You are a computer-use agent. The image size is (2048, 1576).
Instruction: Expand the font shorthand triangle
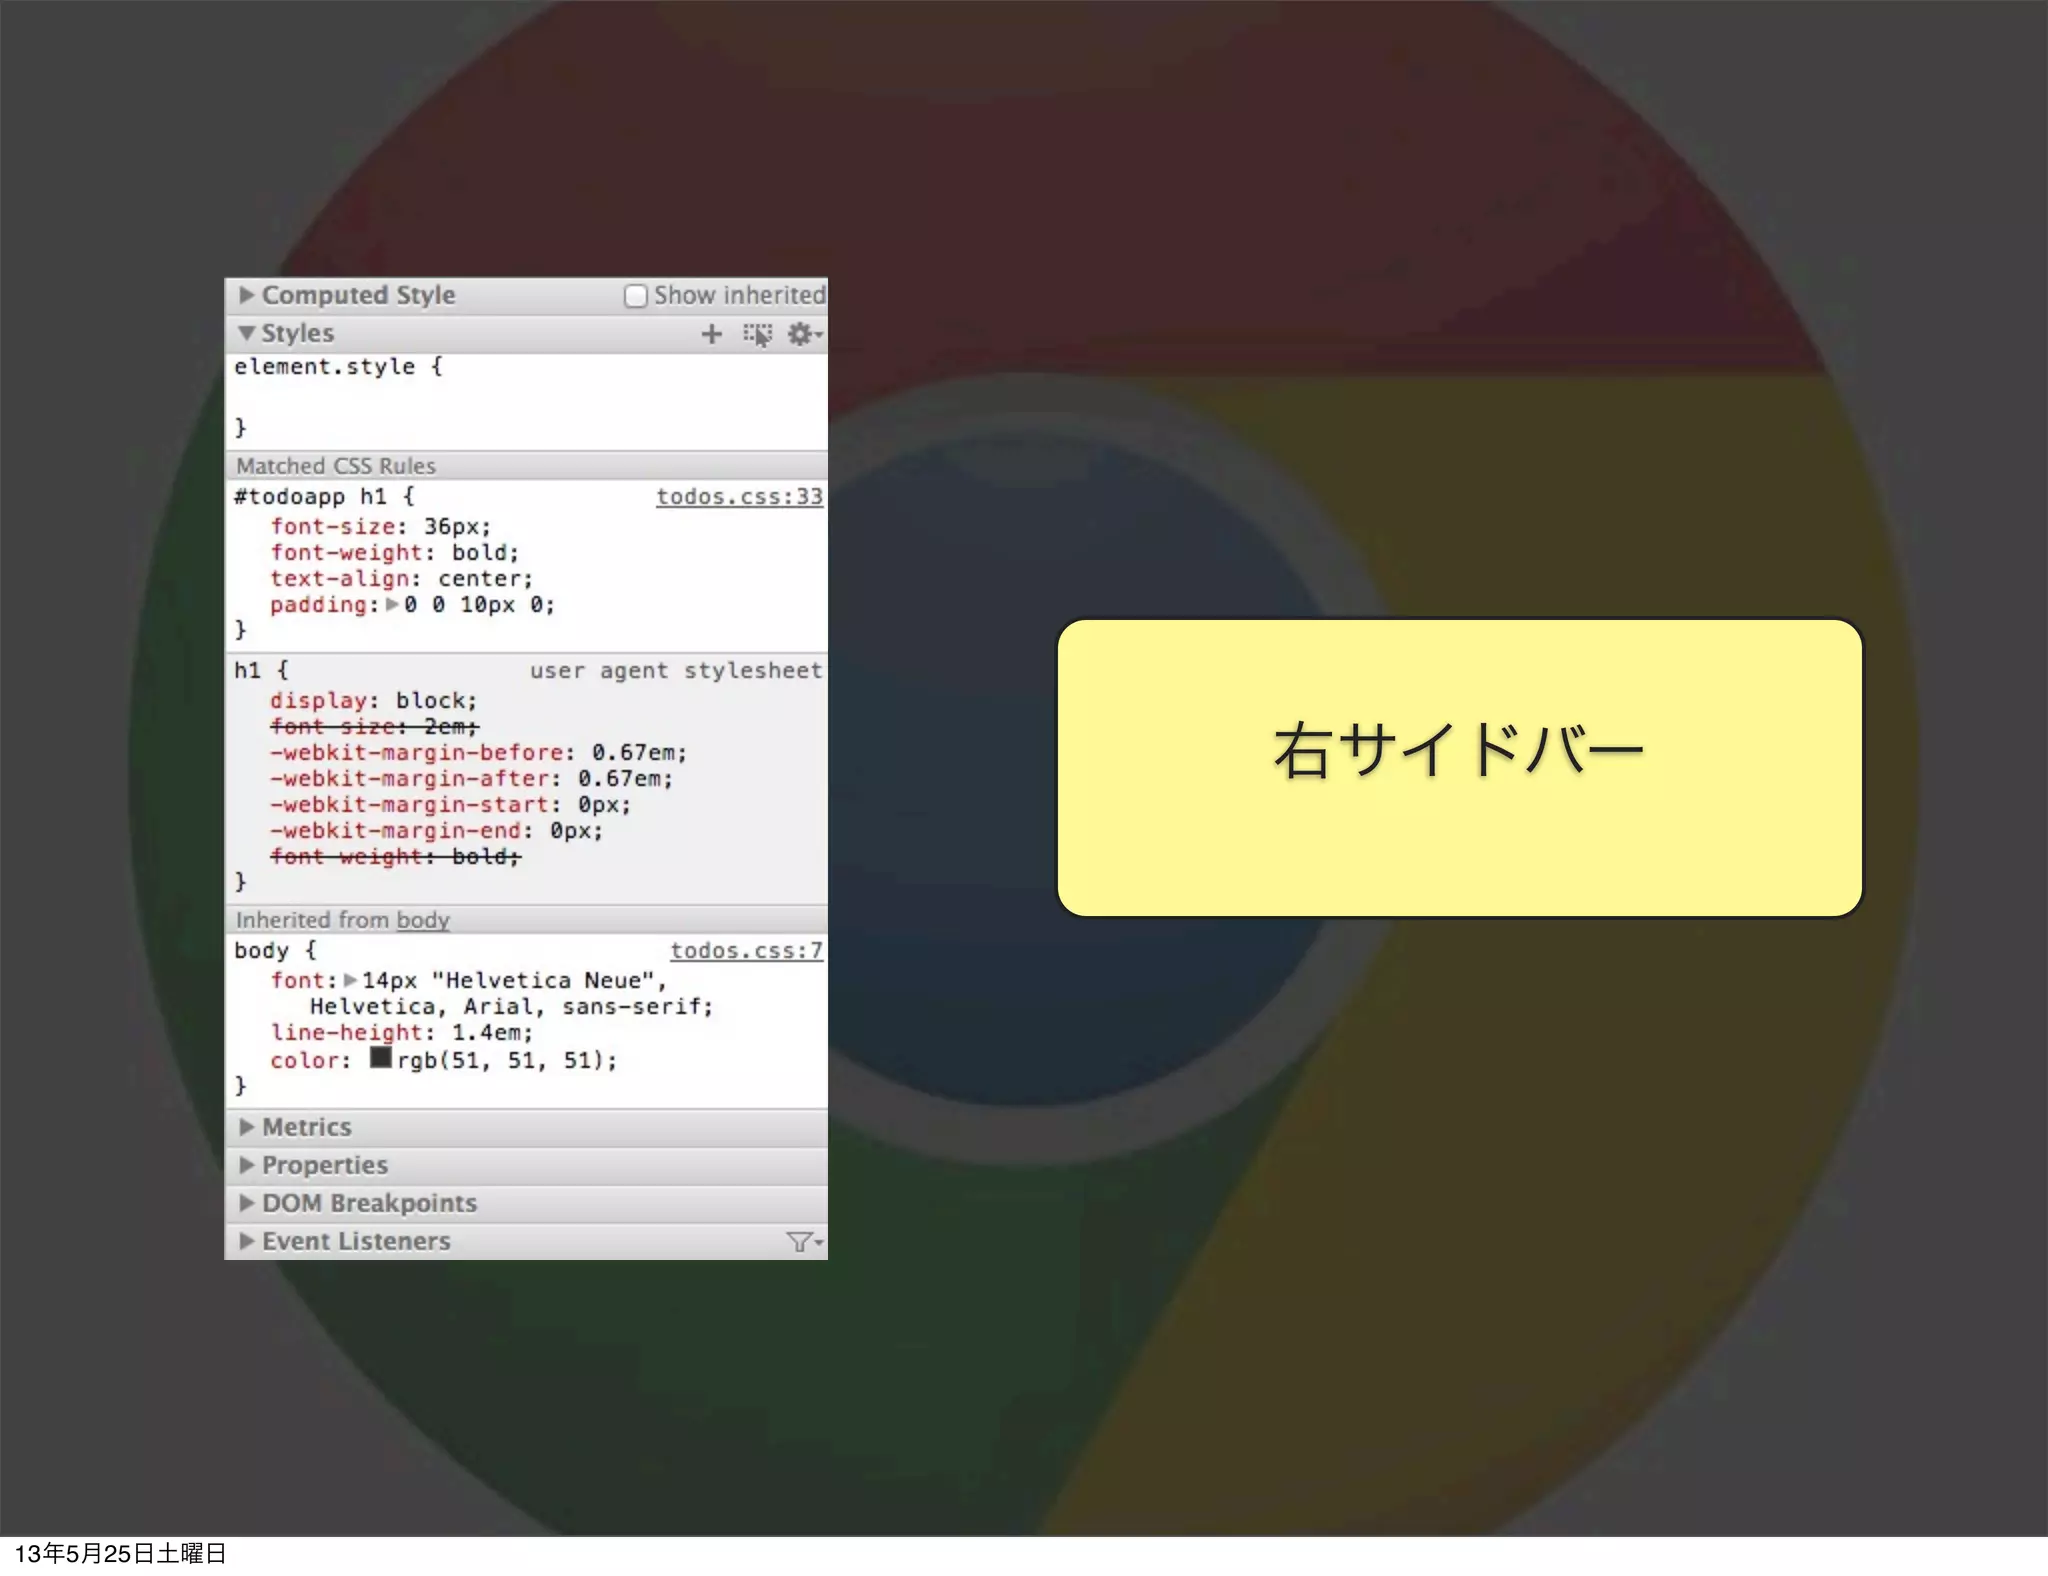click(x=350, y=980)
